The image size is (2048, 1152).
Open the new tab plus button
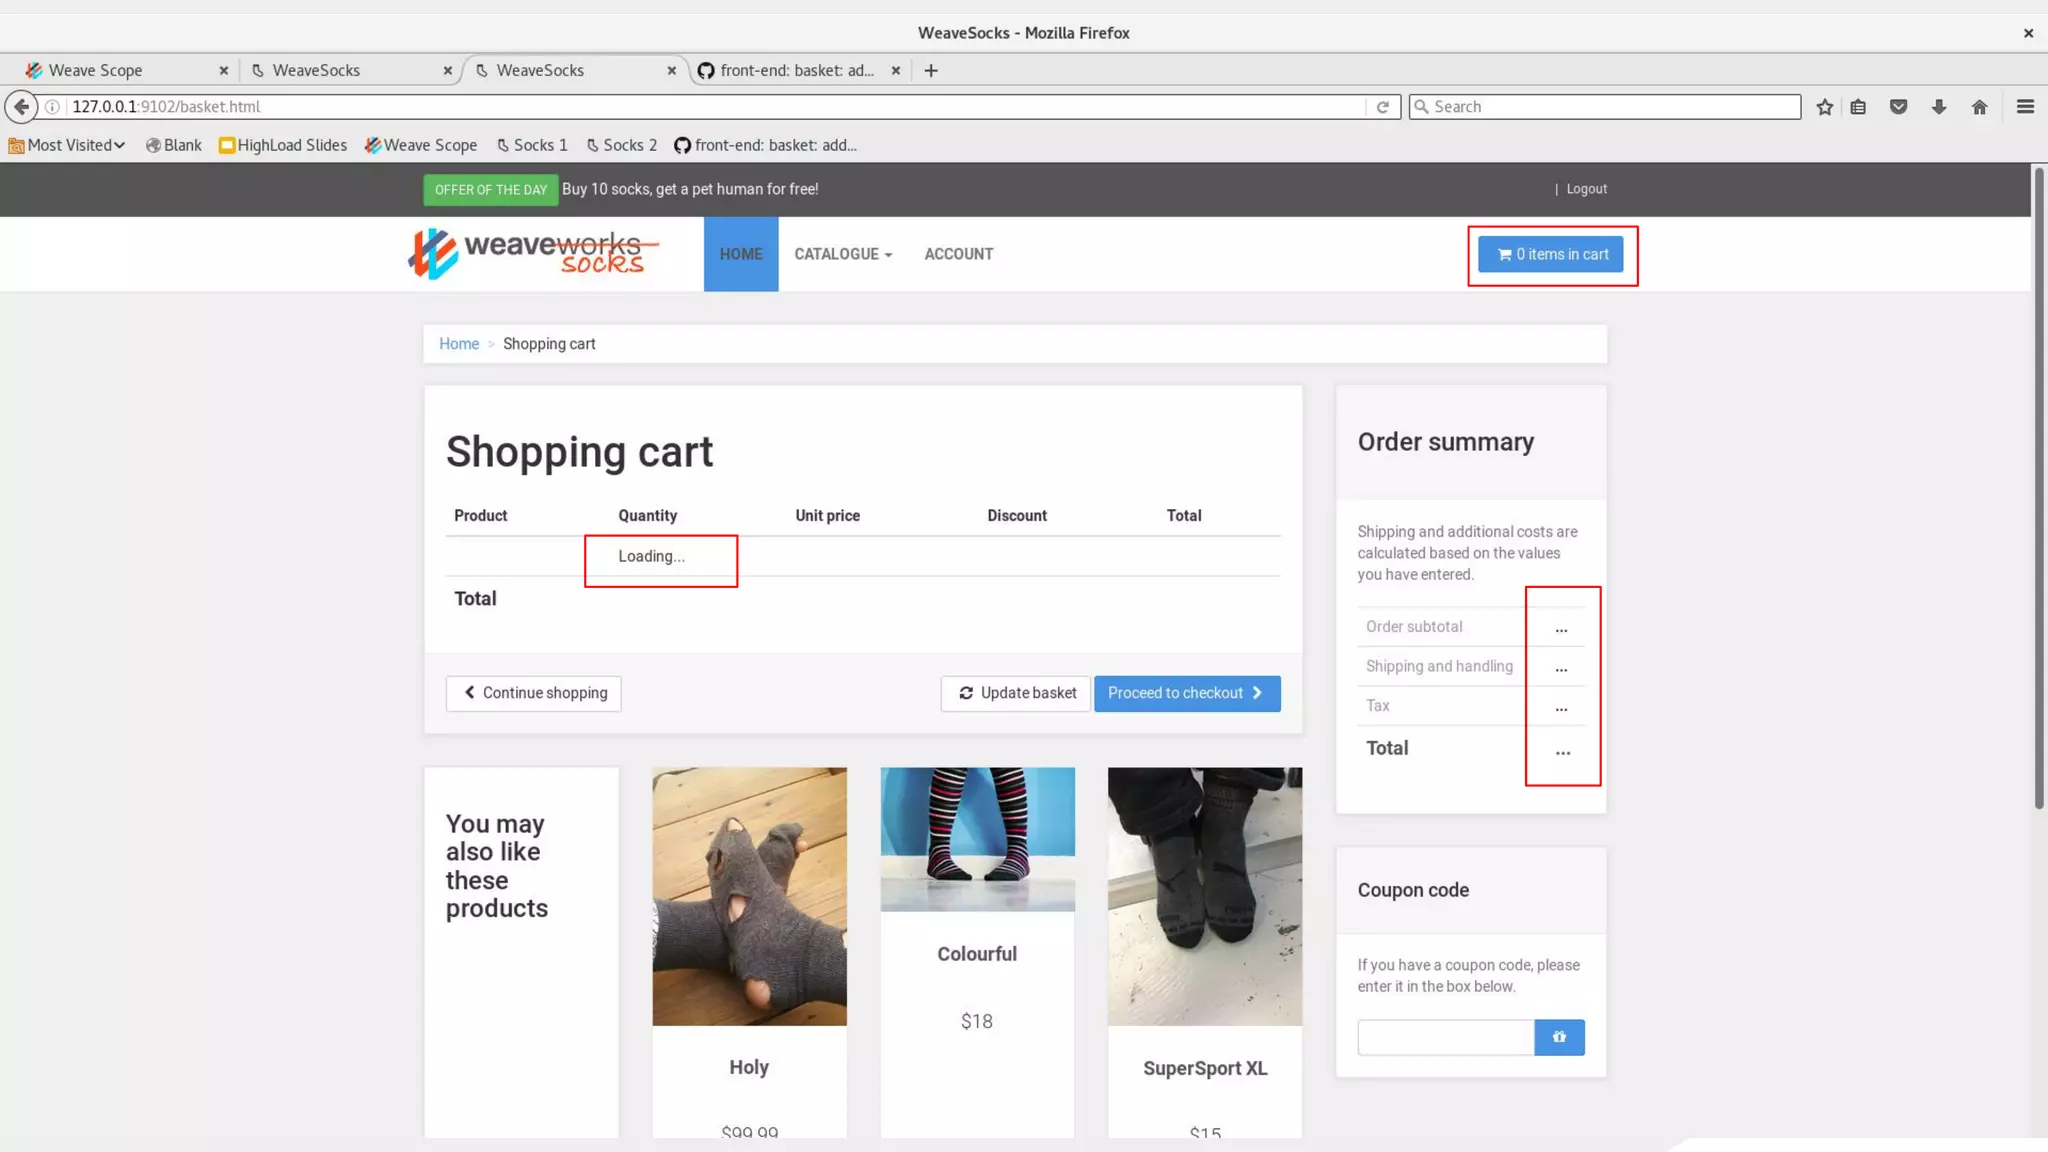point(931,70)
